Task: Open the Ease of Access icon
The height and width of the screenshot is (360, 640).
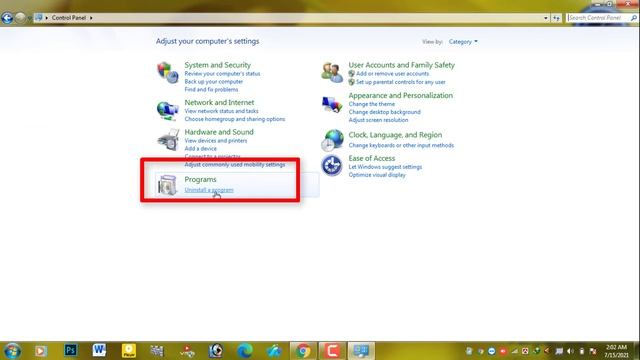Action: coord(332,165)
